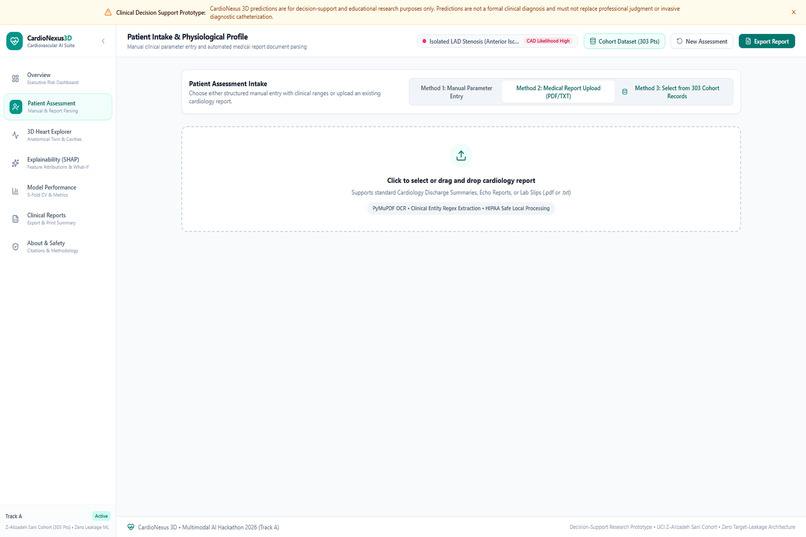Start a New Assessment
This screenshot has width=806, height=537.
[702, 41]
